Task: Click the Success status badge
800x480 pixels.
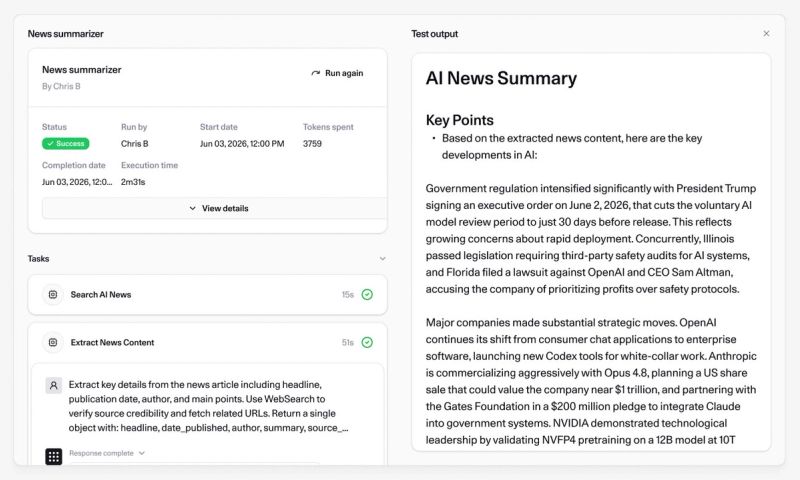Action: coord(65,144)
